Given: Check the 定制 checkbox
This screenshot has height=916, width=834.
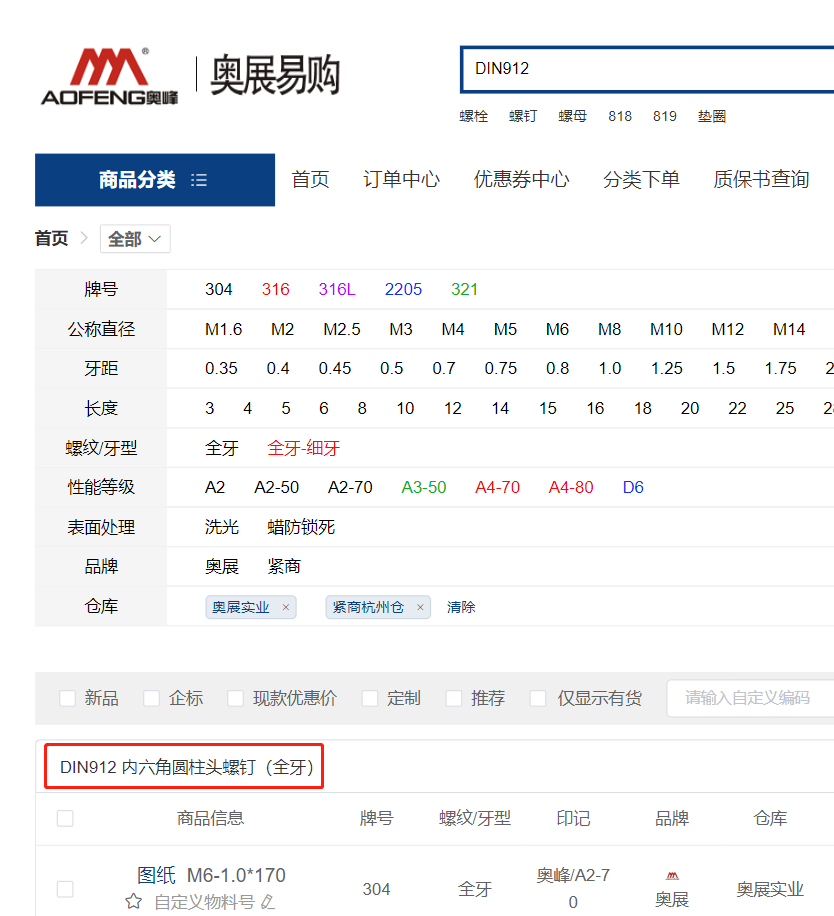Looking at the screenshot, I should coord(370,698).
